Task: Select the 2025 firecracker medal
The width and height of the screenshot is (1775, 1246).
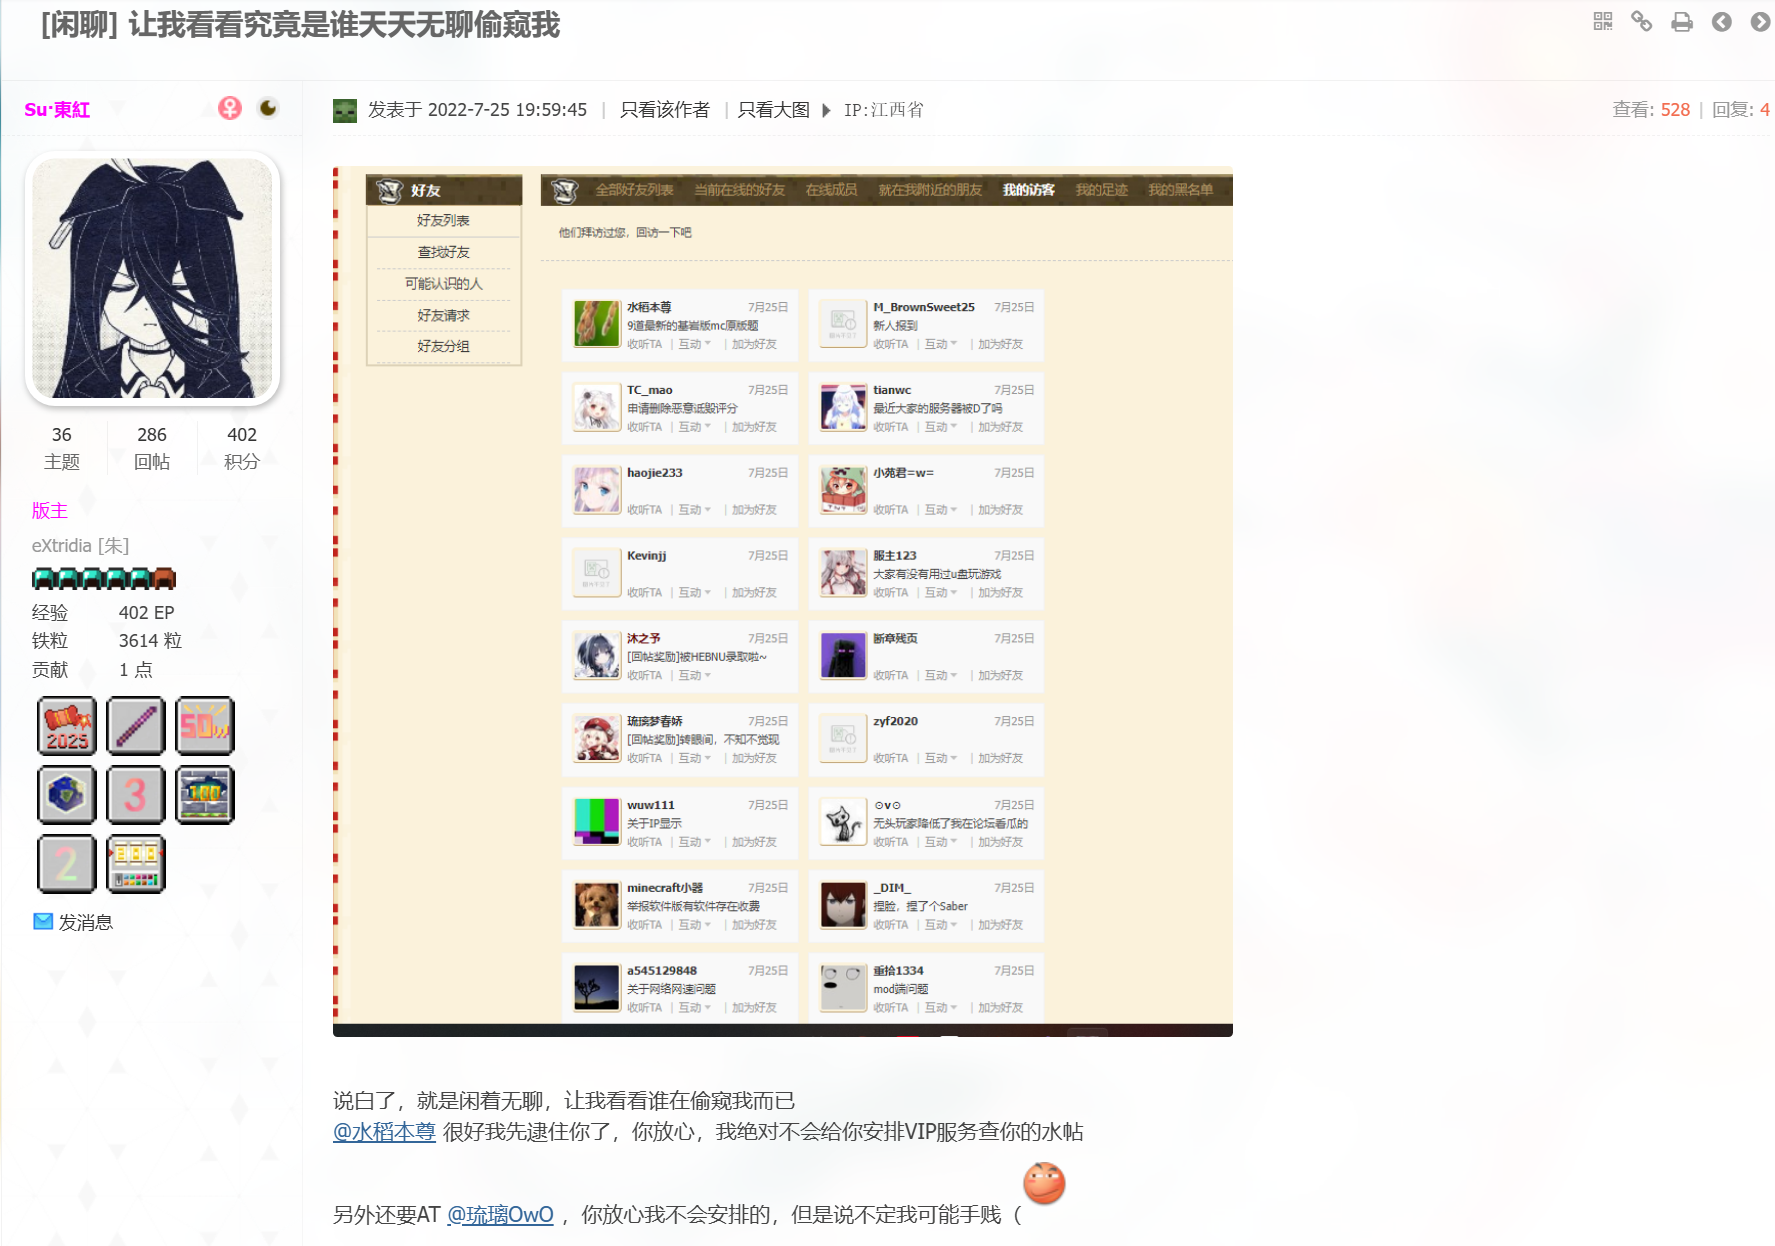Action: 67,726
